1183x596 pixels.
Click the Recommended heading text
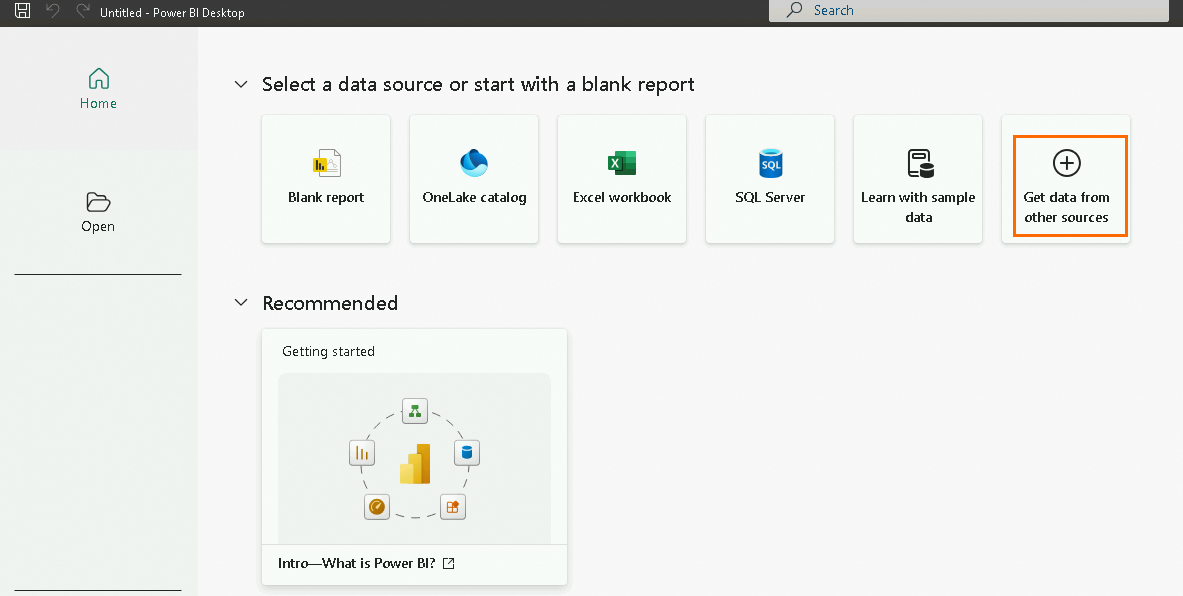(x=330, y=303)
